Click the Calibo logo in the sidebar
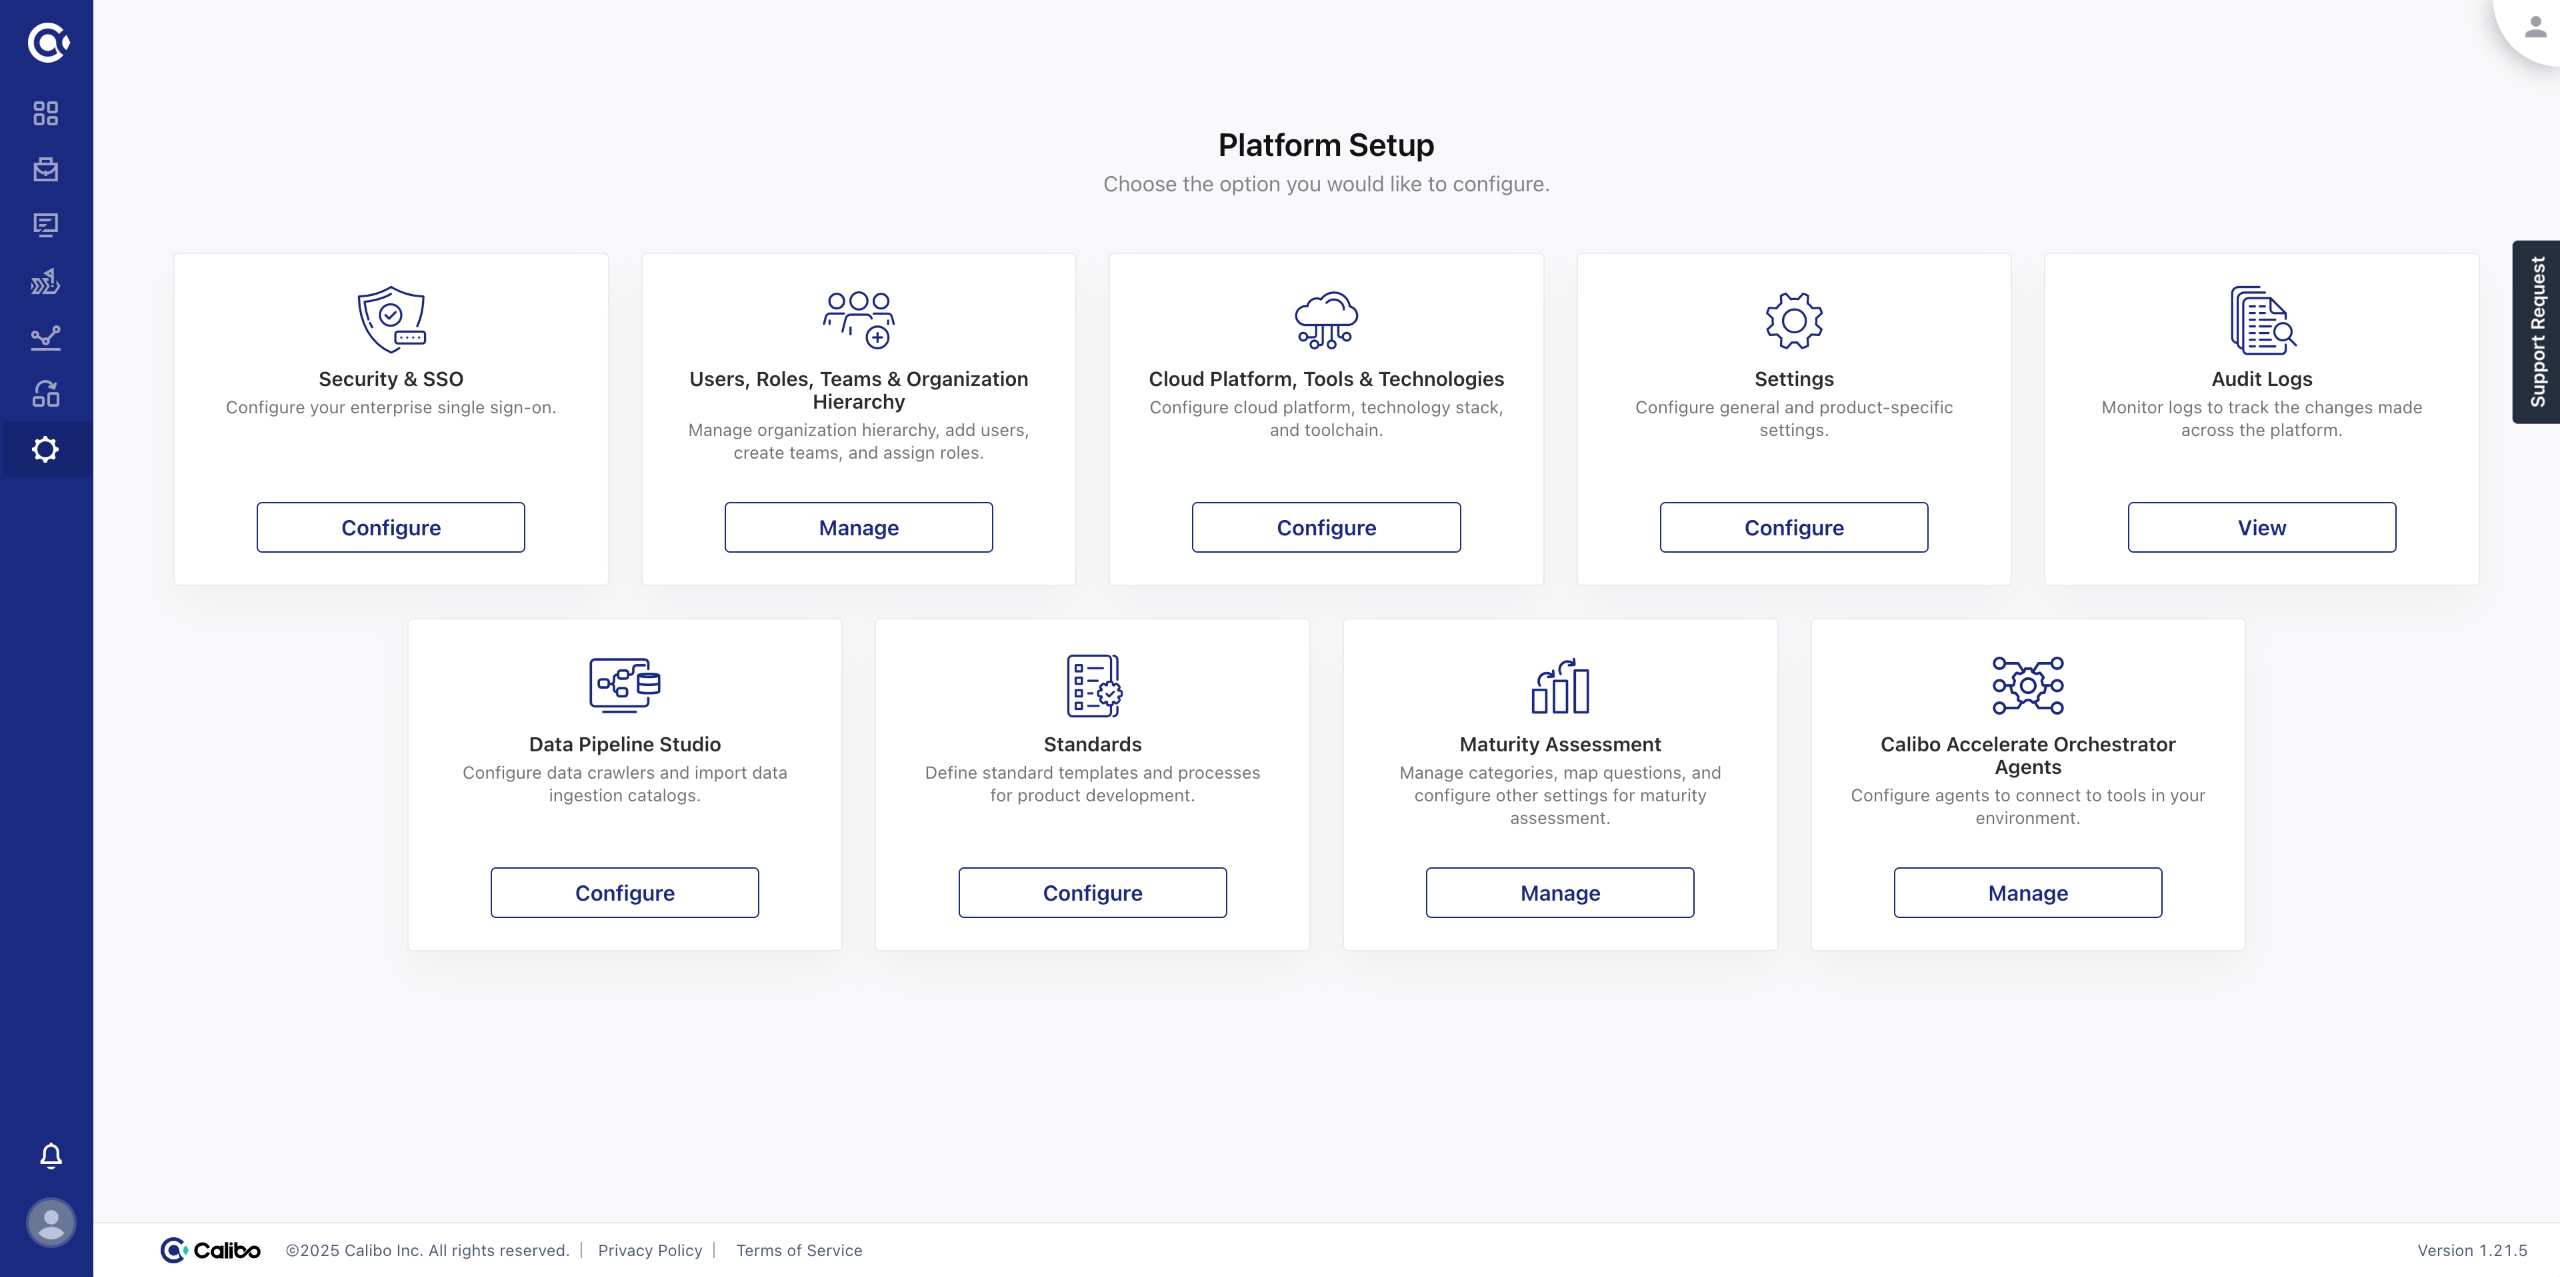 click(x=47, y=42)
